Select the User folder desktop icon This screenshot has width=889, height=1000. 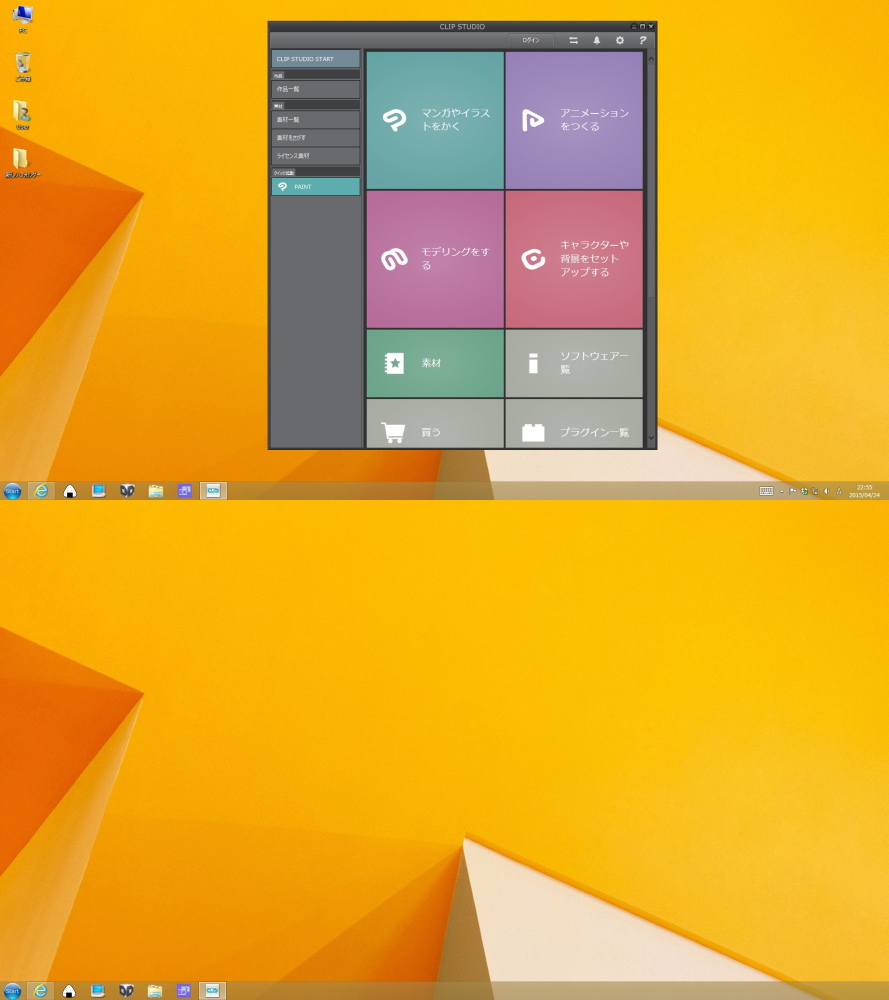coord(23,115)
